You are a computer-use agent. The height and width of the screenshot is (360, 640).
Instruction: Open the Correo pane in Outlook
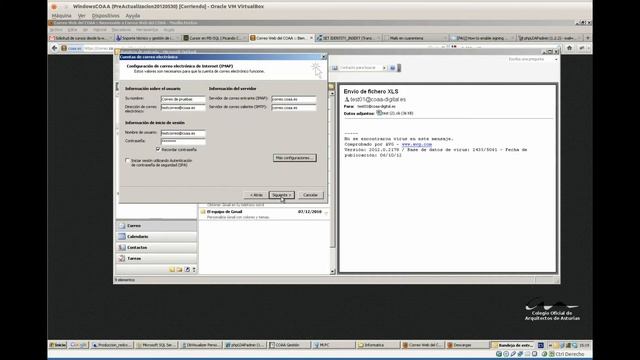[156, 226]
